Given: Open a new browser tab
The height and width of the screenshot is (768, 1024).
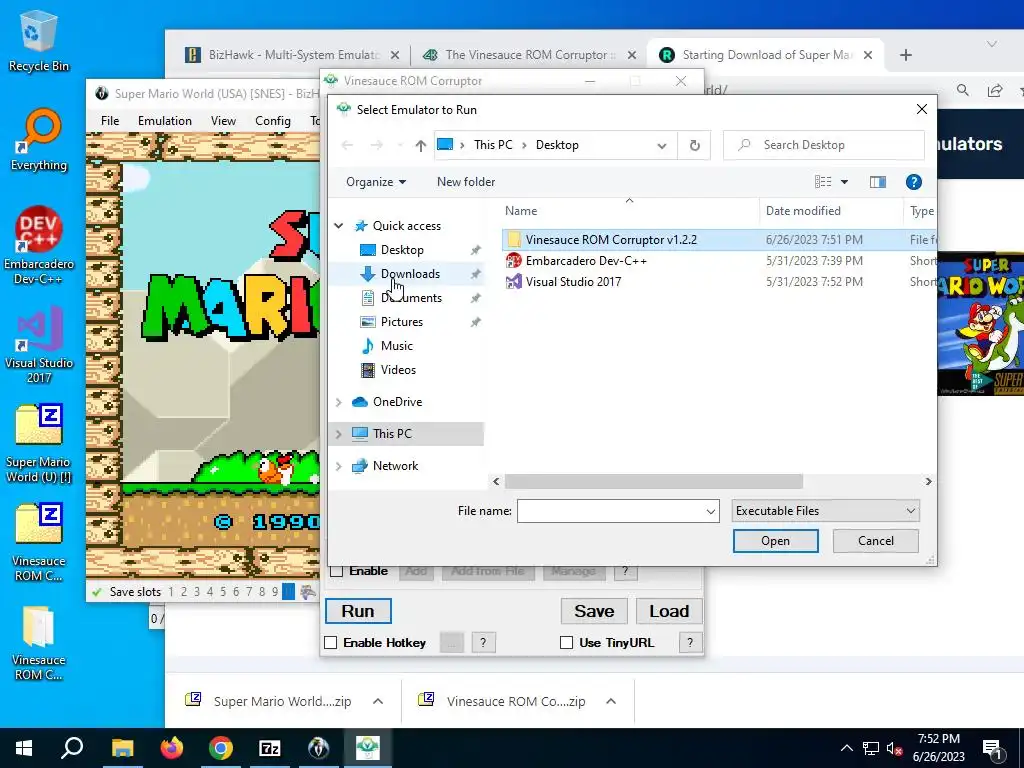Looking at the screenshot, I should [x=905, y=55].
